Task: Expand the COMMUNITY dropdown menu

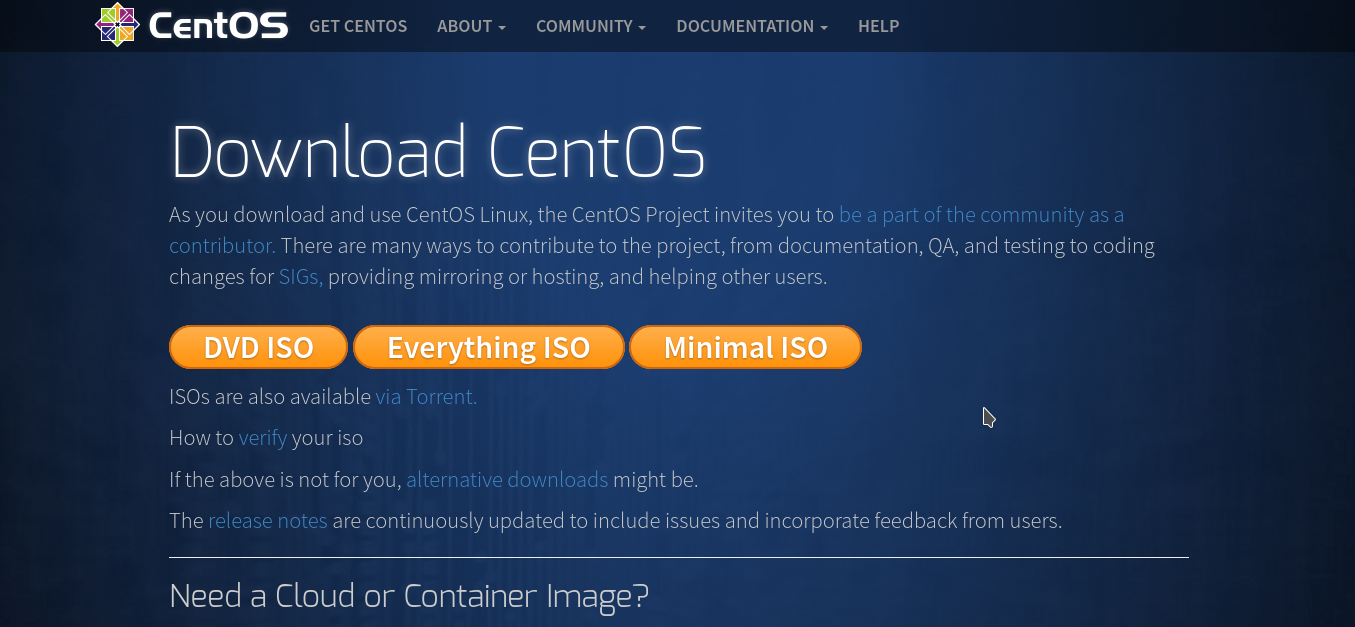Action: click(590, 26)
